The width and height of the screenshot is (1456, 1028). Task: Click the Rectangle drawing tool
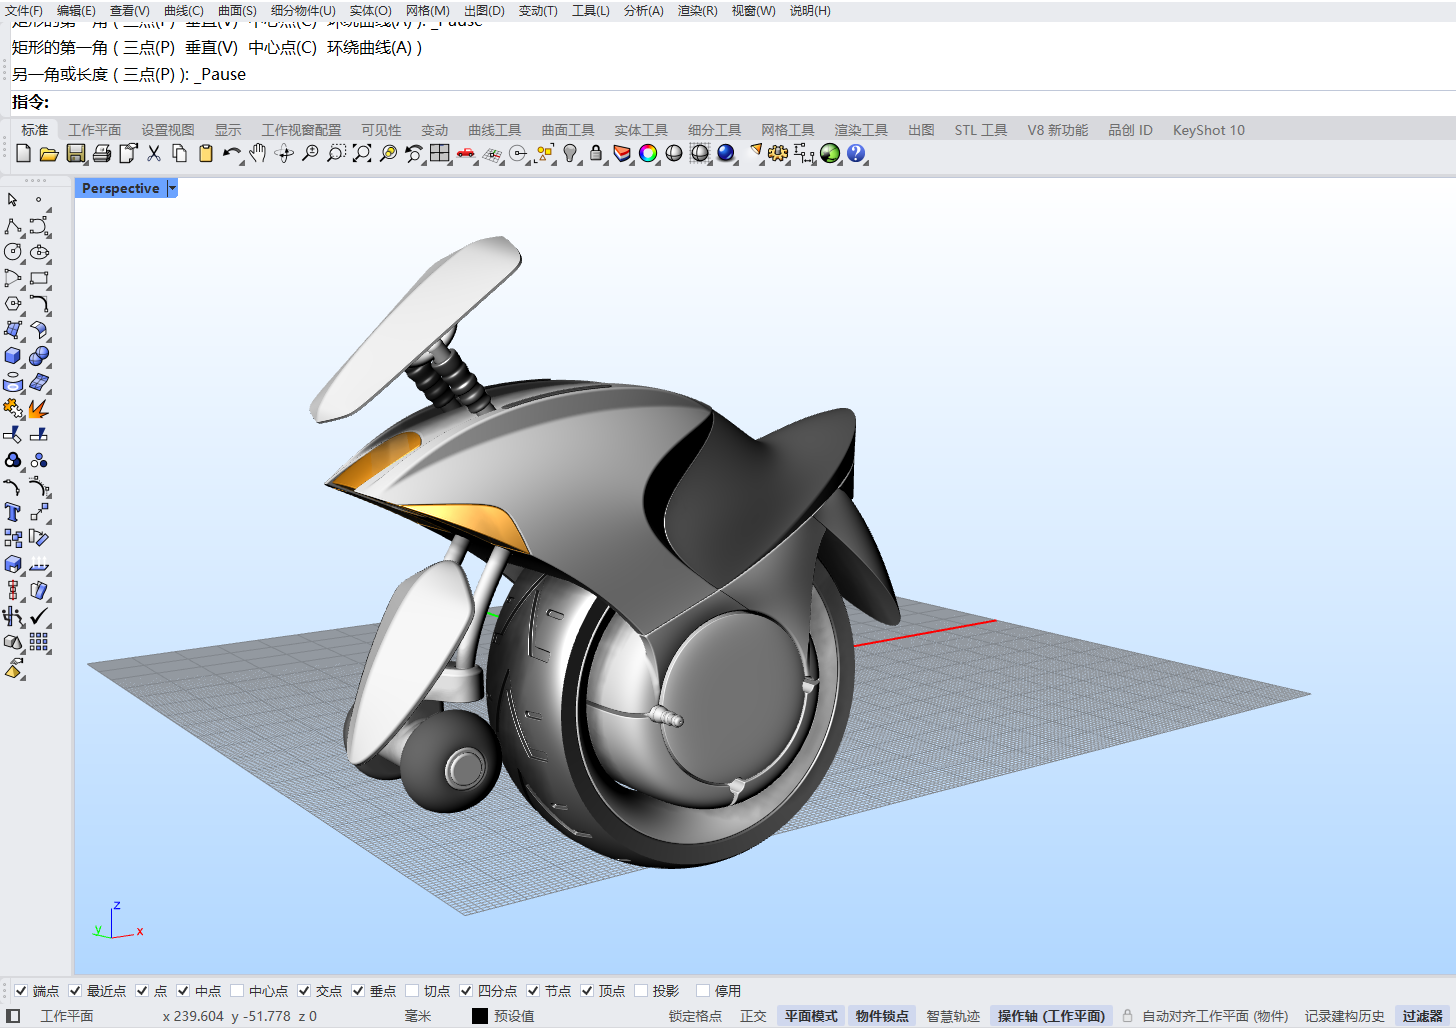(39, 278)
